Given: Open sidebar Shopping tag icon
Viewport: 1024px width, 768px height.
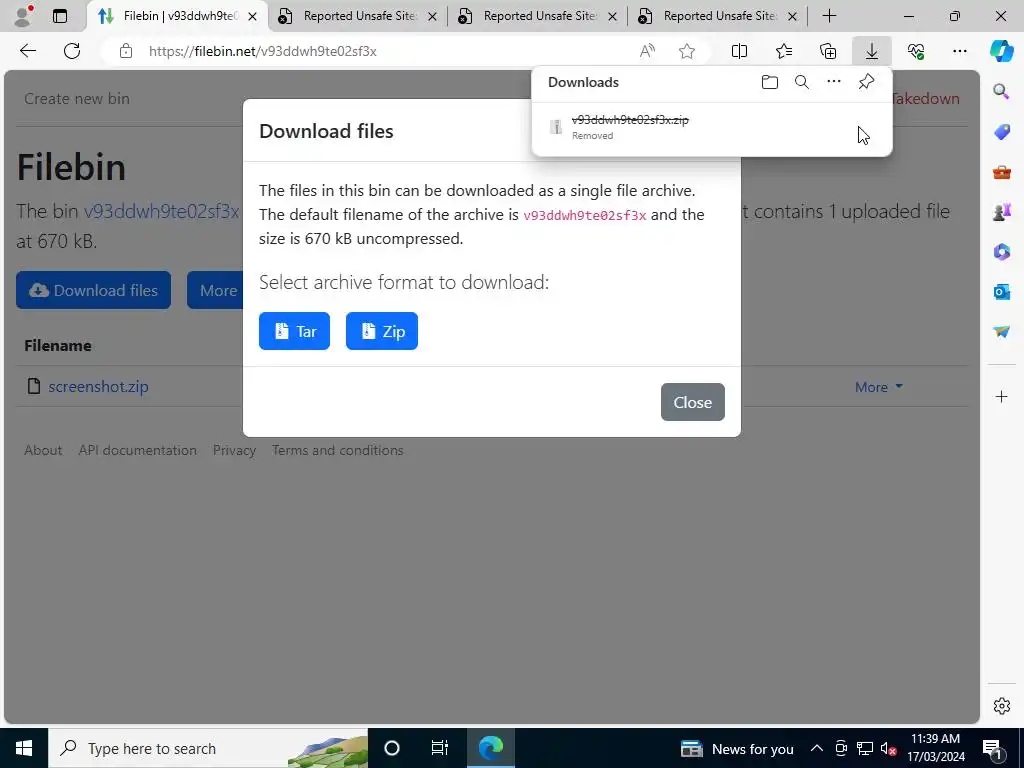Looking at the screenshot, I should click(1001, 132).
